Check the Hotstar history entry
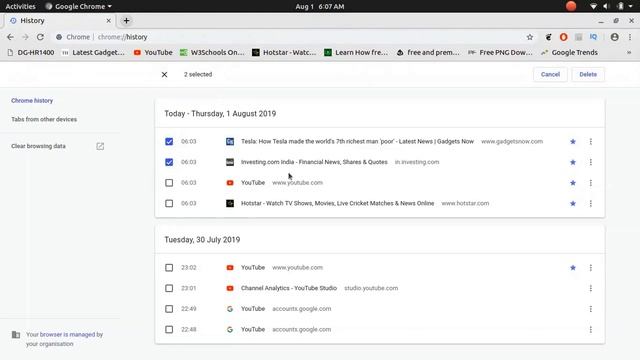 [x=169, y=203]
